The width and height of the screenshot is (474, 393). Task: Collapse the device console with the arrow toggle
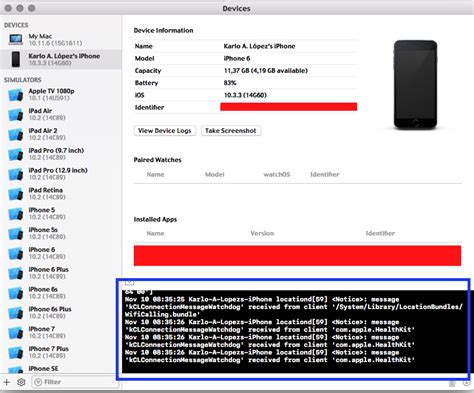coord(129,283)
